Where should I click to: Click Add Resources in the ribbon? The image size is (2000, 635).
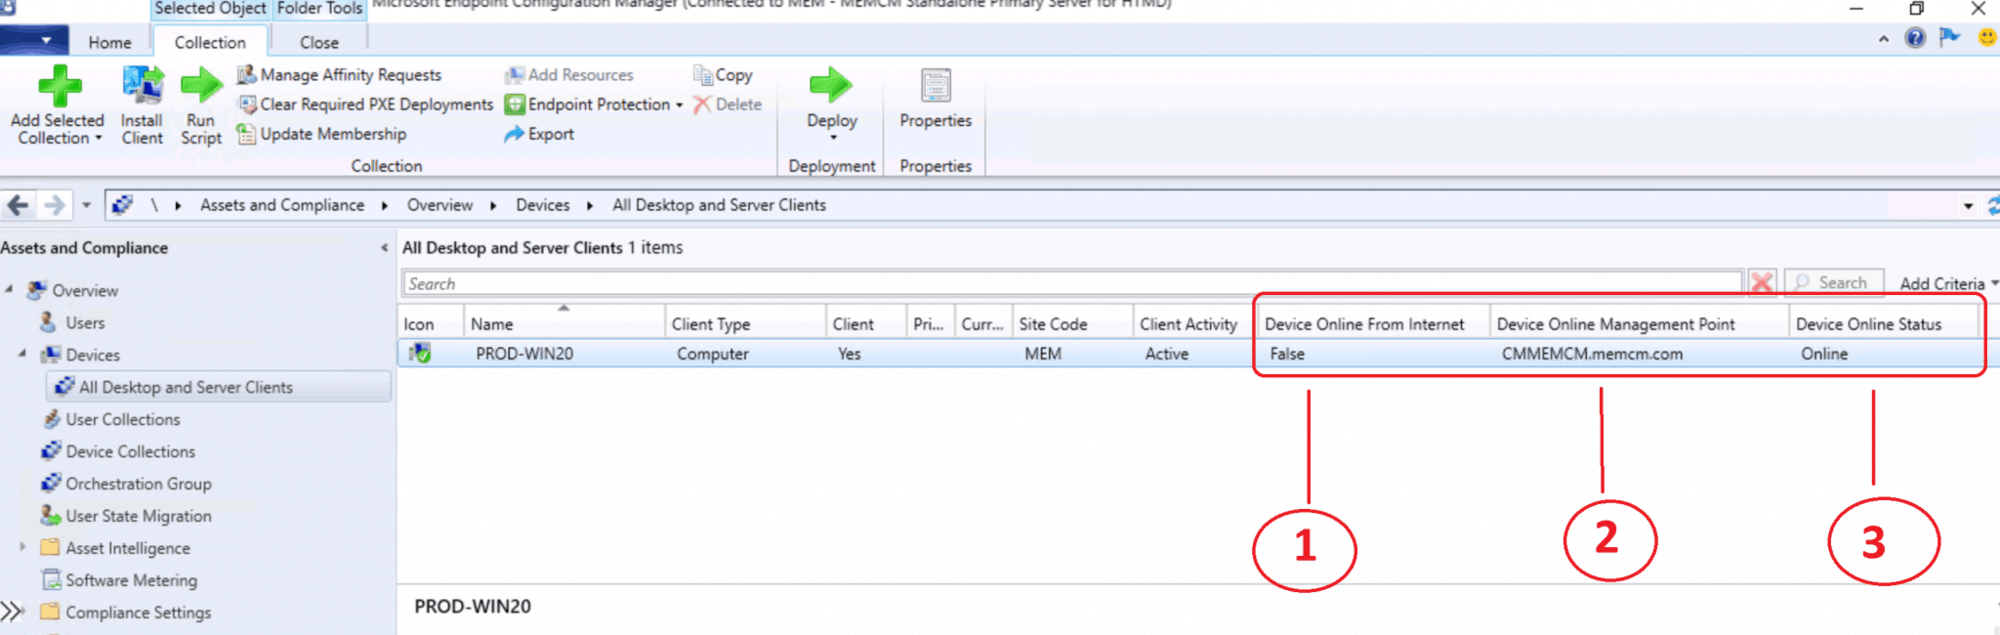[x=569, y=75]
